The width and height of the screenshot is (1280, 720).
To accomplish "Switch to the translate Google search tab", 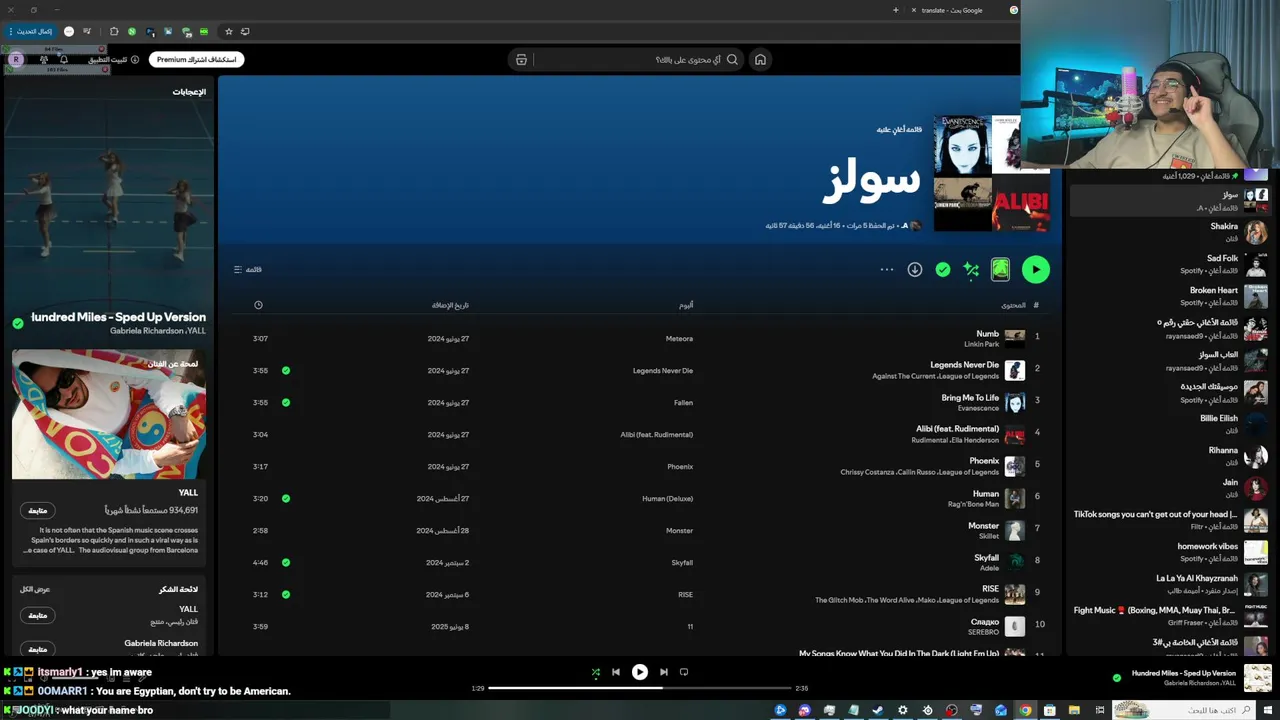I will pyautogui.click(x=965, y=10).
